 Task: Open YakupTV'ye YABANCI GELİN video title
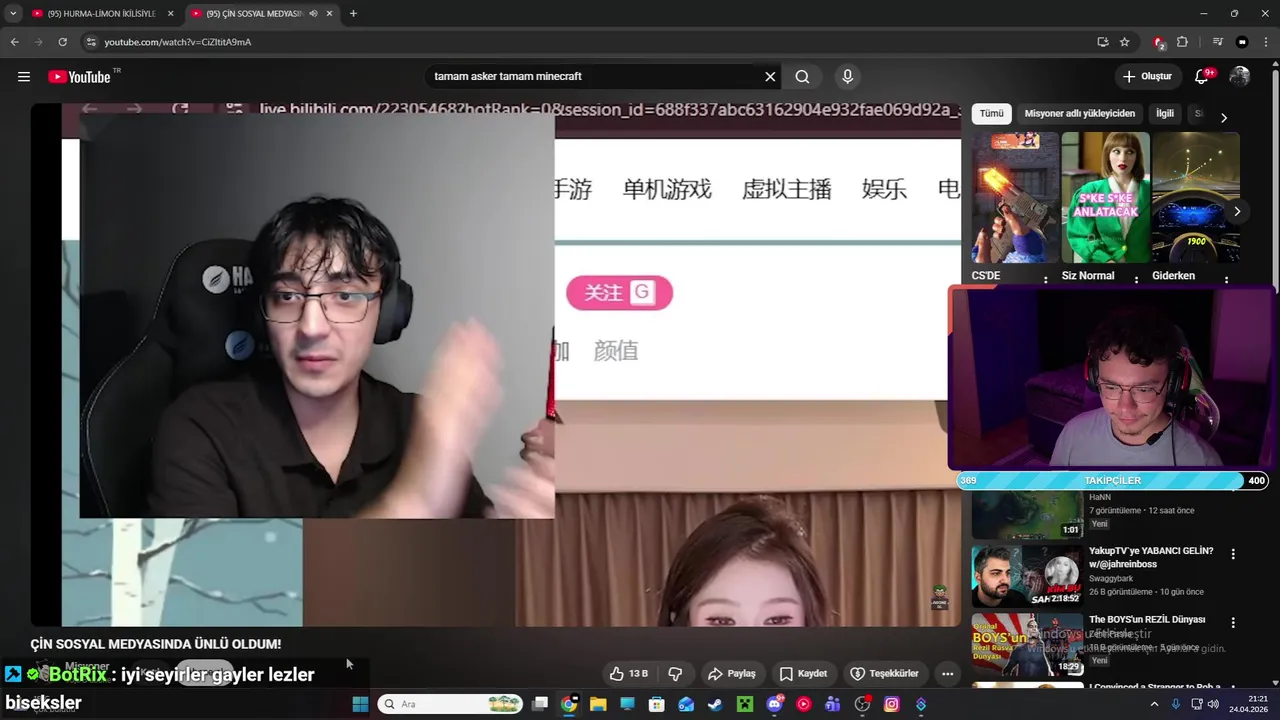1150,557
